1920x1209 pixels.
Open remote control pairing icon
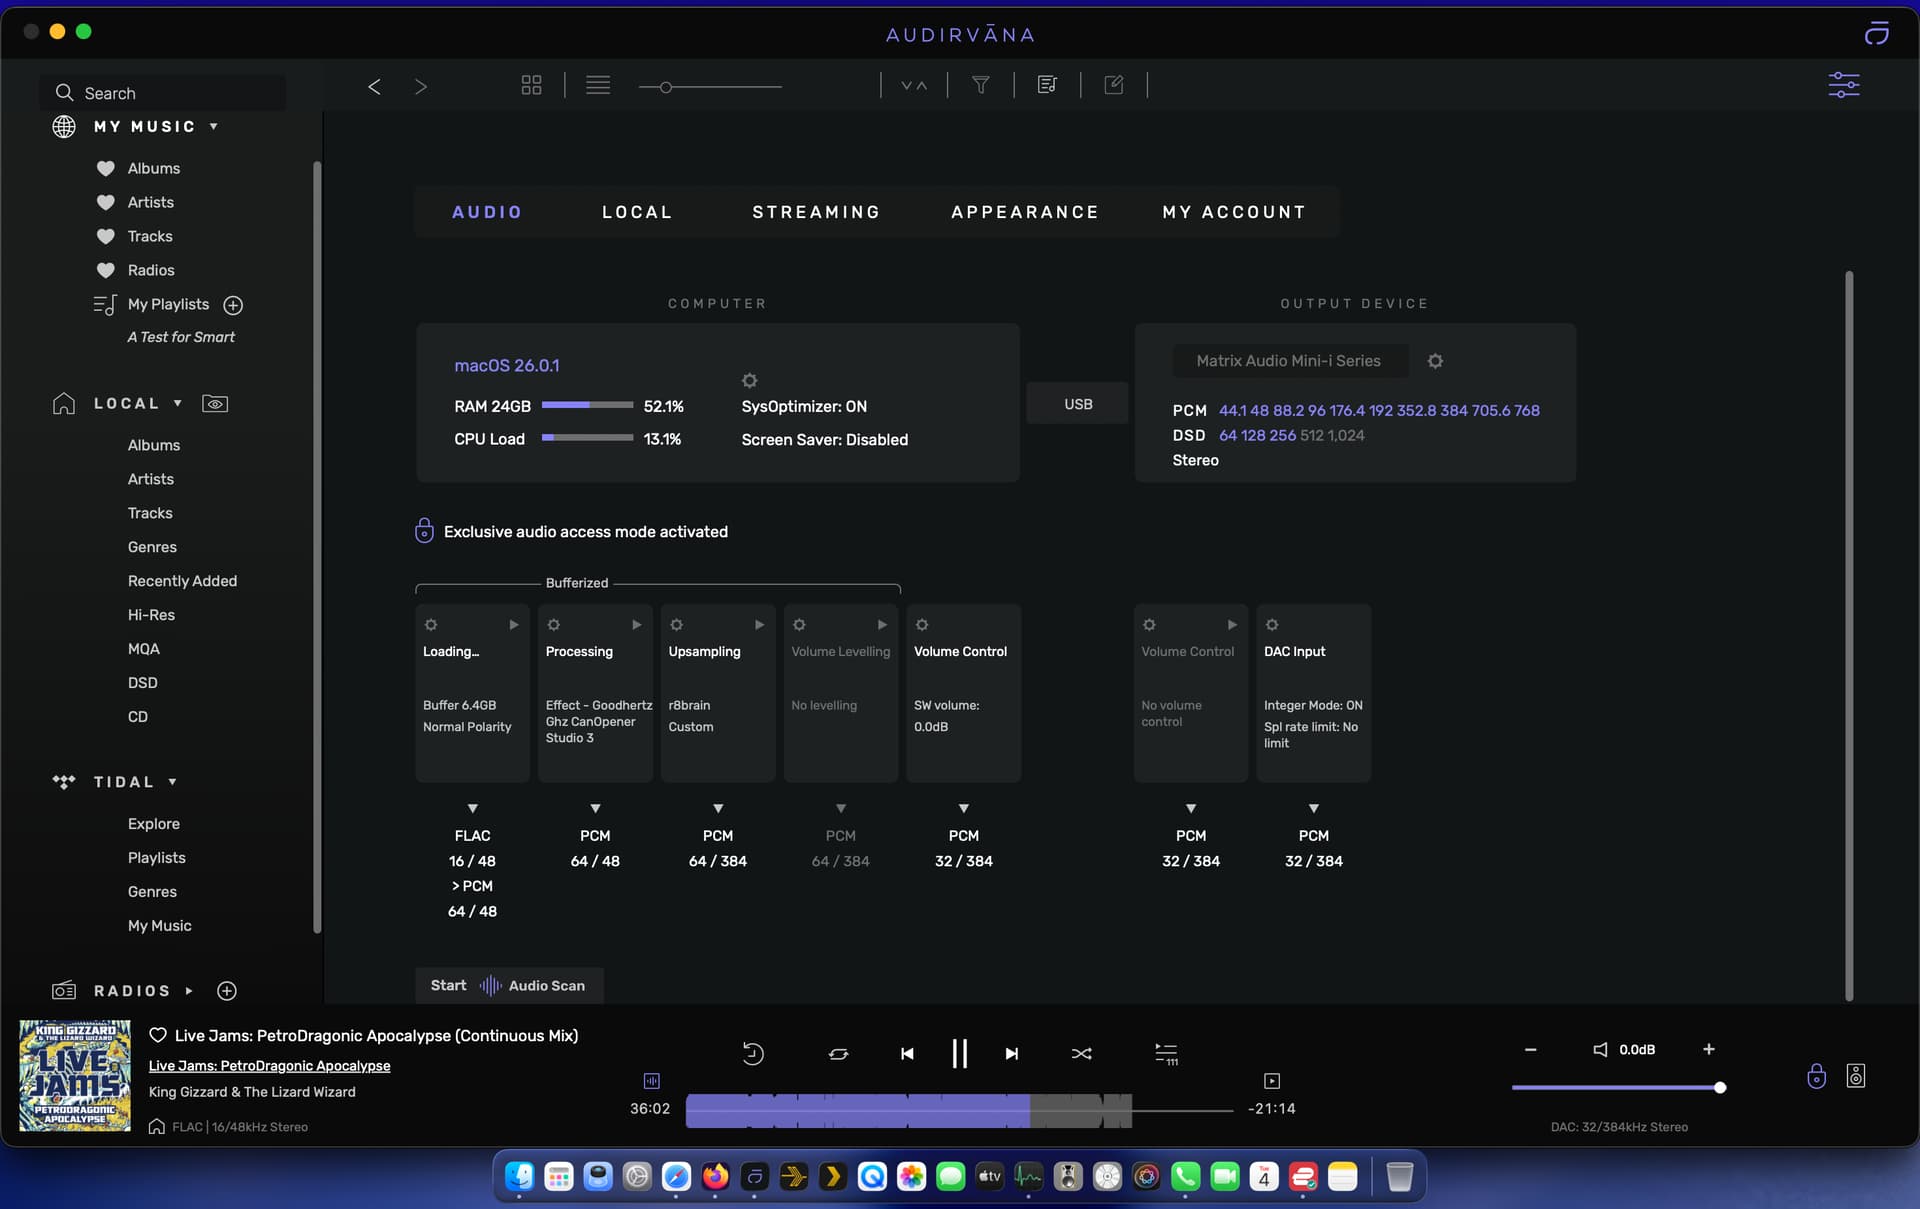tap(1855, 1076)
